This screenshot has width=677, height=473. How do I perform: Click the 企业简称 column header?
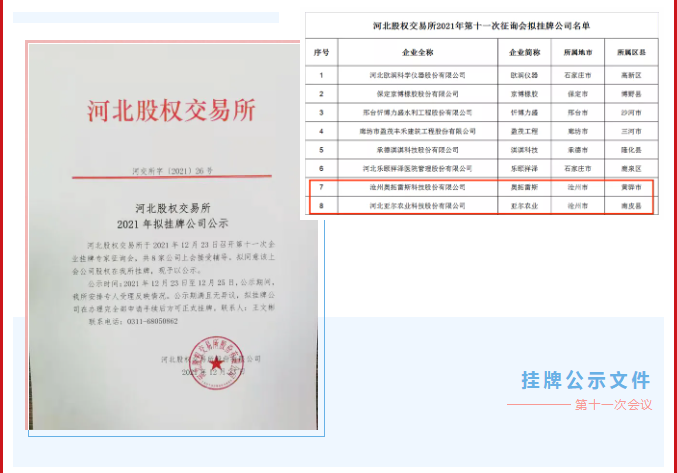(524, 53)
